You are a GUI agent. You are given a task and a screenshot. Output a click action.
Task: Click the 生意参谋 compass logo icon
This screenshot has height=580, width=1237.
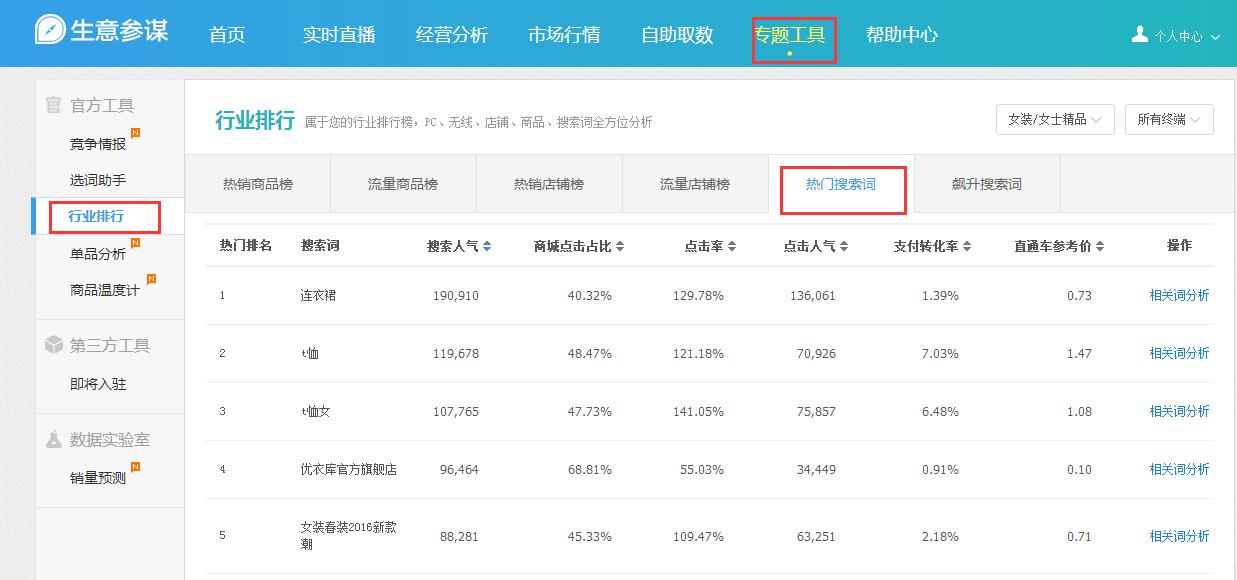point(50,30)
